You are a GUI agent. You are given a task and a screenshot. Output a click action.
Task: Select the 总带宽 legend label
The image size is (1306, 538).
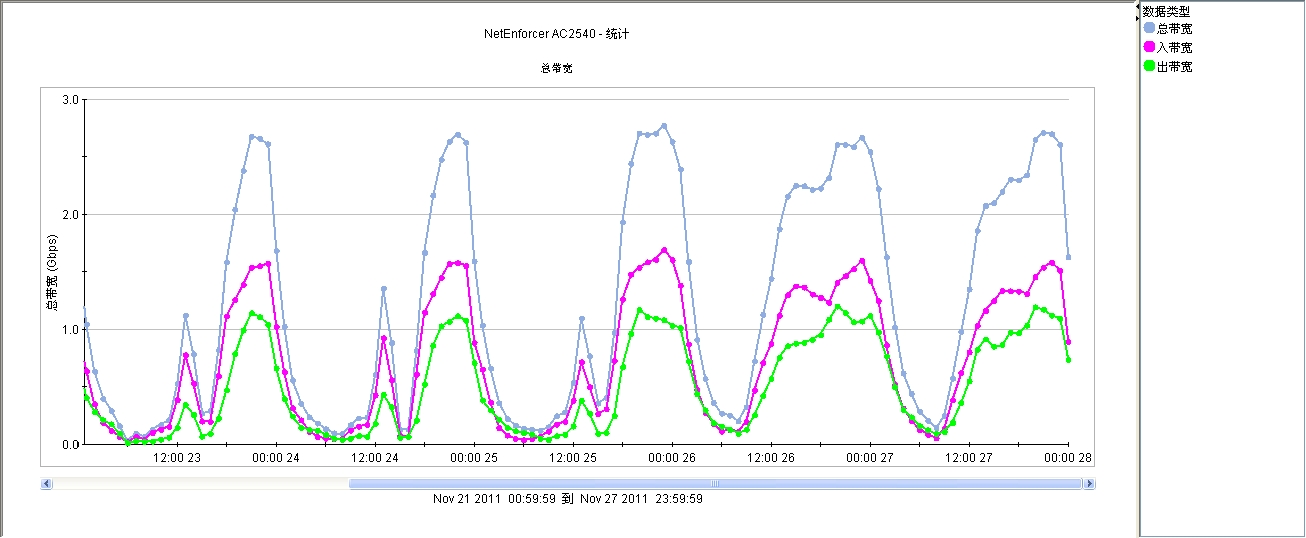[x=1174, y=28]
